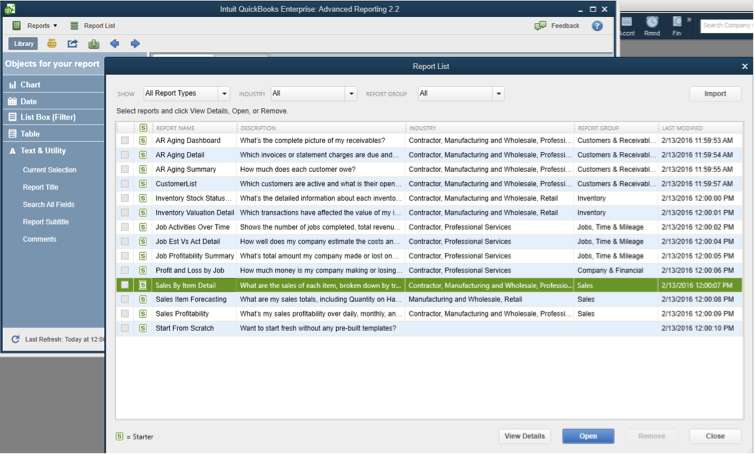The image size is (755, 455).
Task: Check the box for AR Aging Dashboard
Action: pyautogui.click(x=125, y=141)
